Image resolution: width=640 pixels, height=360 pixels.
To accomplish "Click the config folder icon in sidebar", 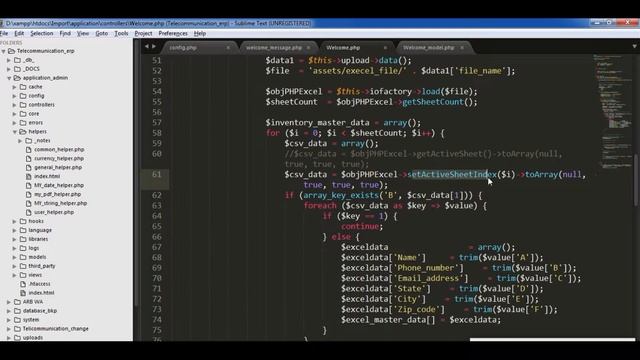I will (x=23, y=96).
